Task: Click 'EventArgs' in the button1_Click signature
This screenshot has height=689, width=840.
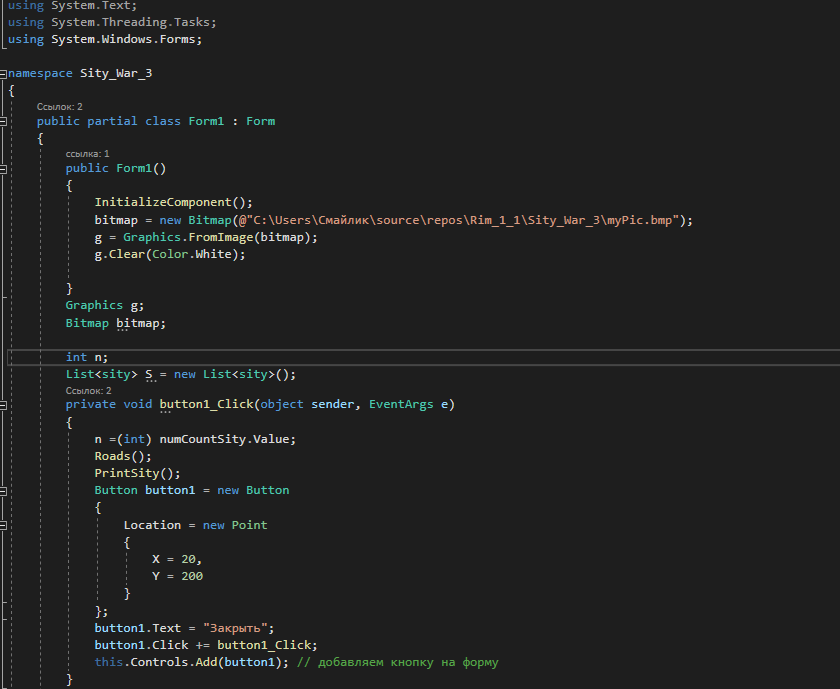Action: click(401, 404)
